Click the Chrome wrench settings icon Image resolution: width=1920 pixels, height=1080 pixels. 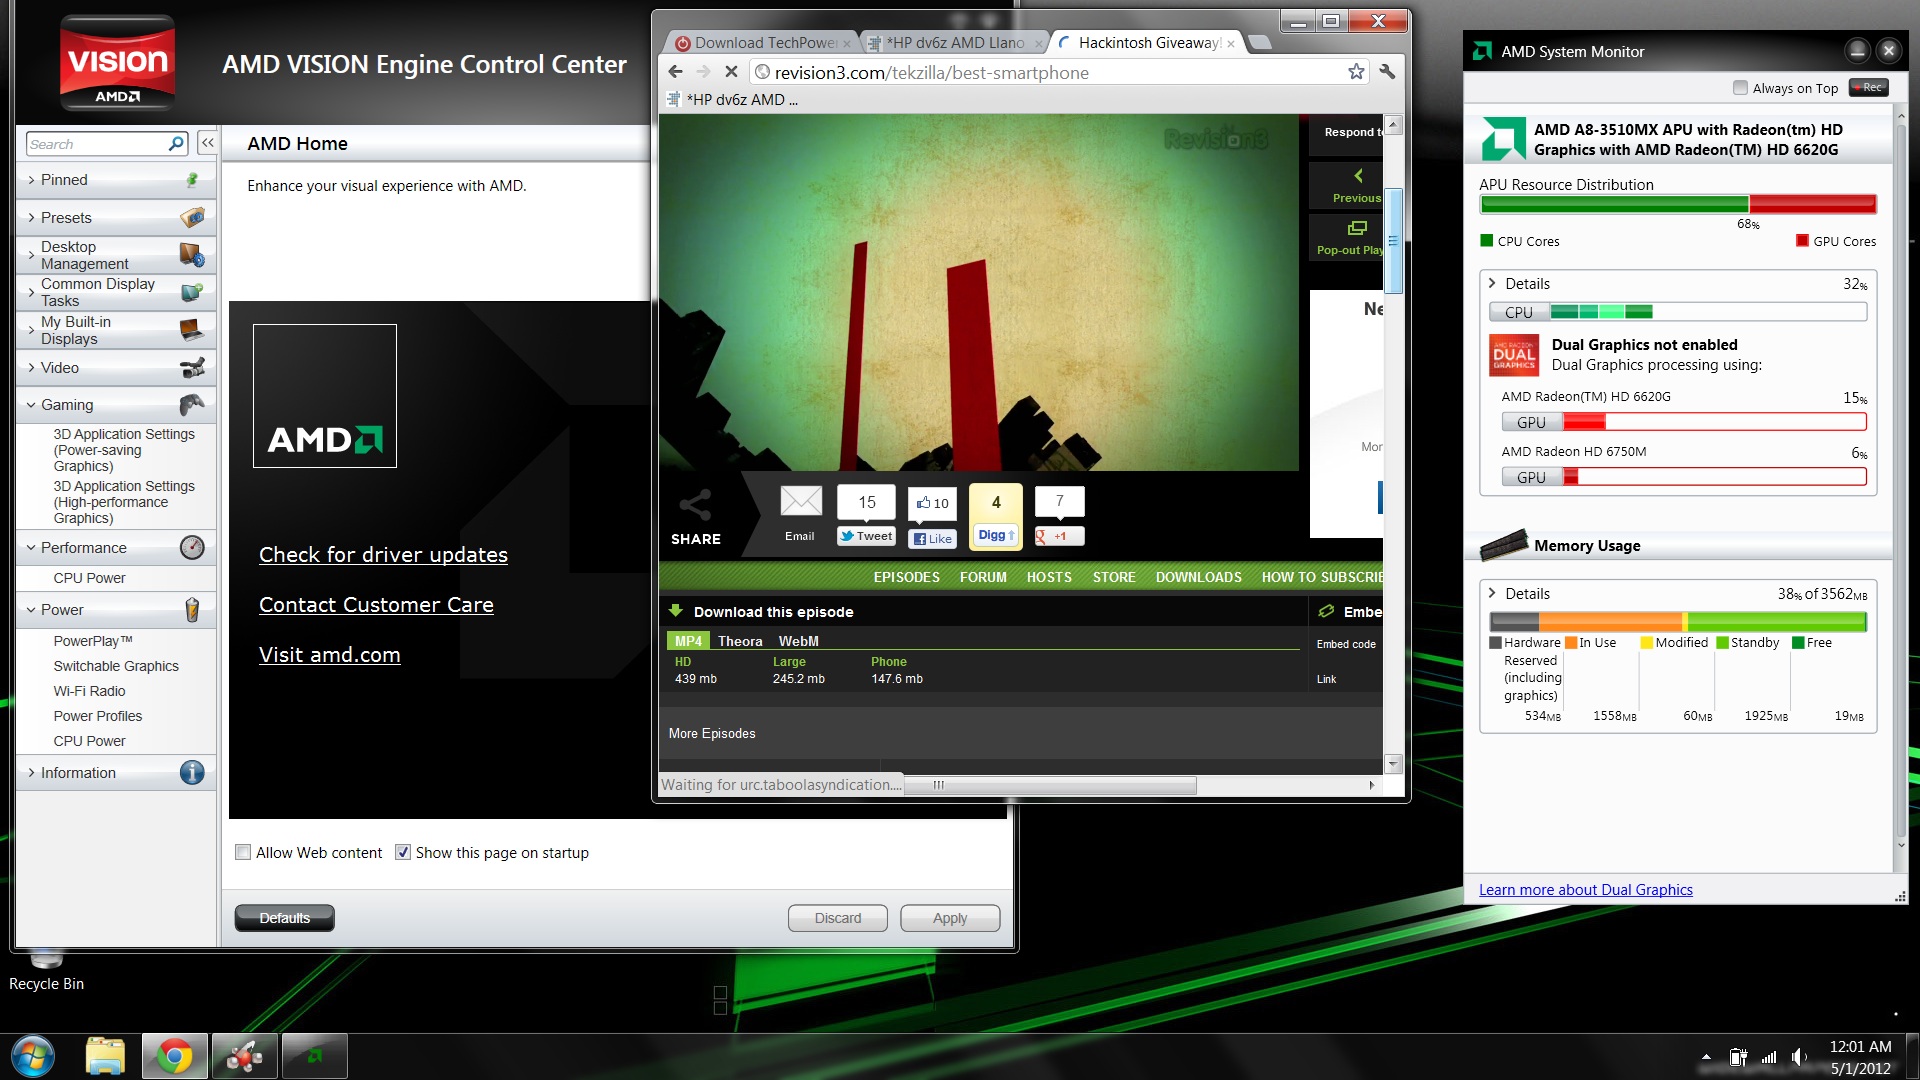pyautogui.click(x=1387, y=72)
